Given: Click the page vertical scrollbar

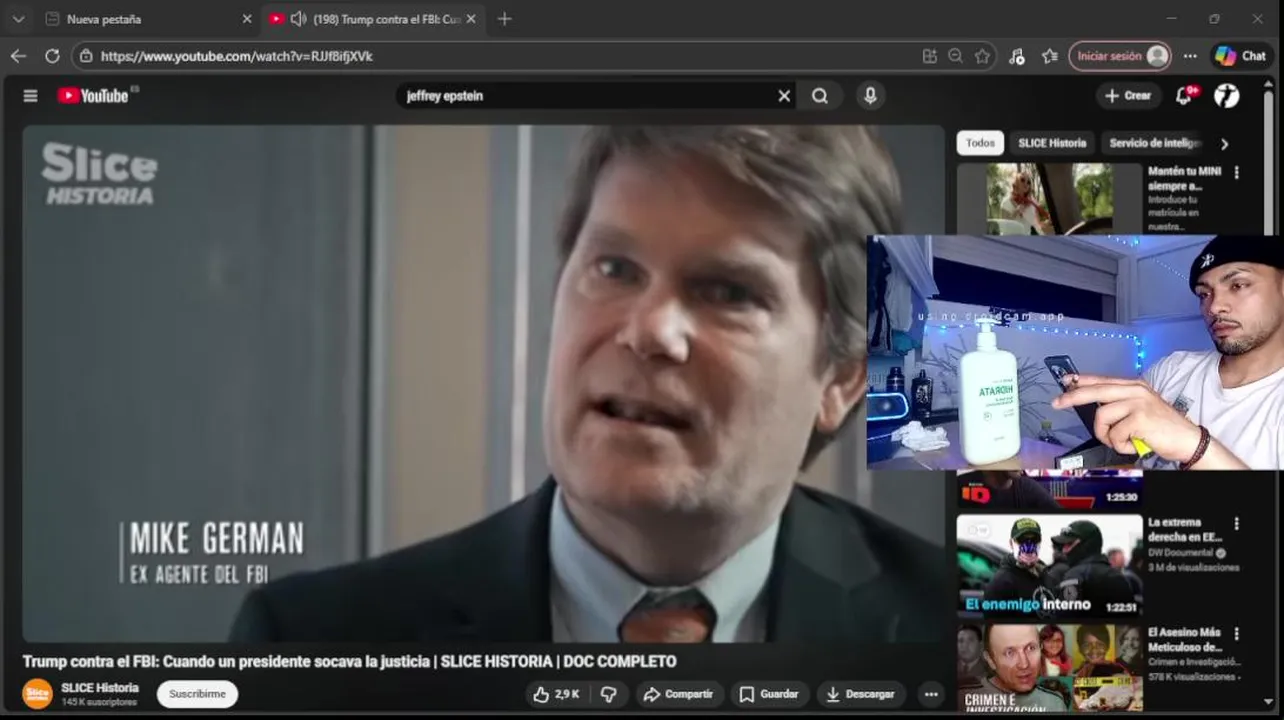Looking at the screenshot, I should (1269, 395).
